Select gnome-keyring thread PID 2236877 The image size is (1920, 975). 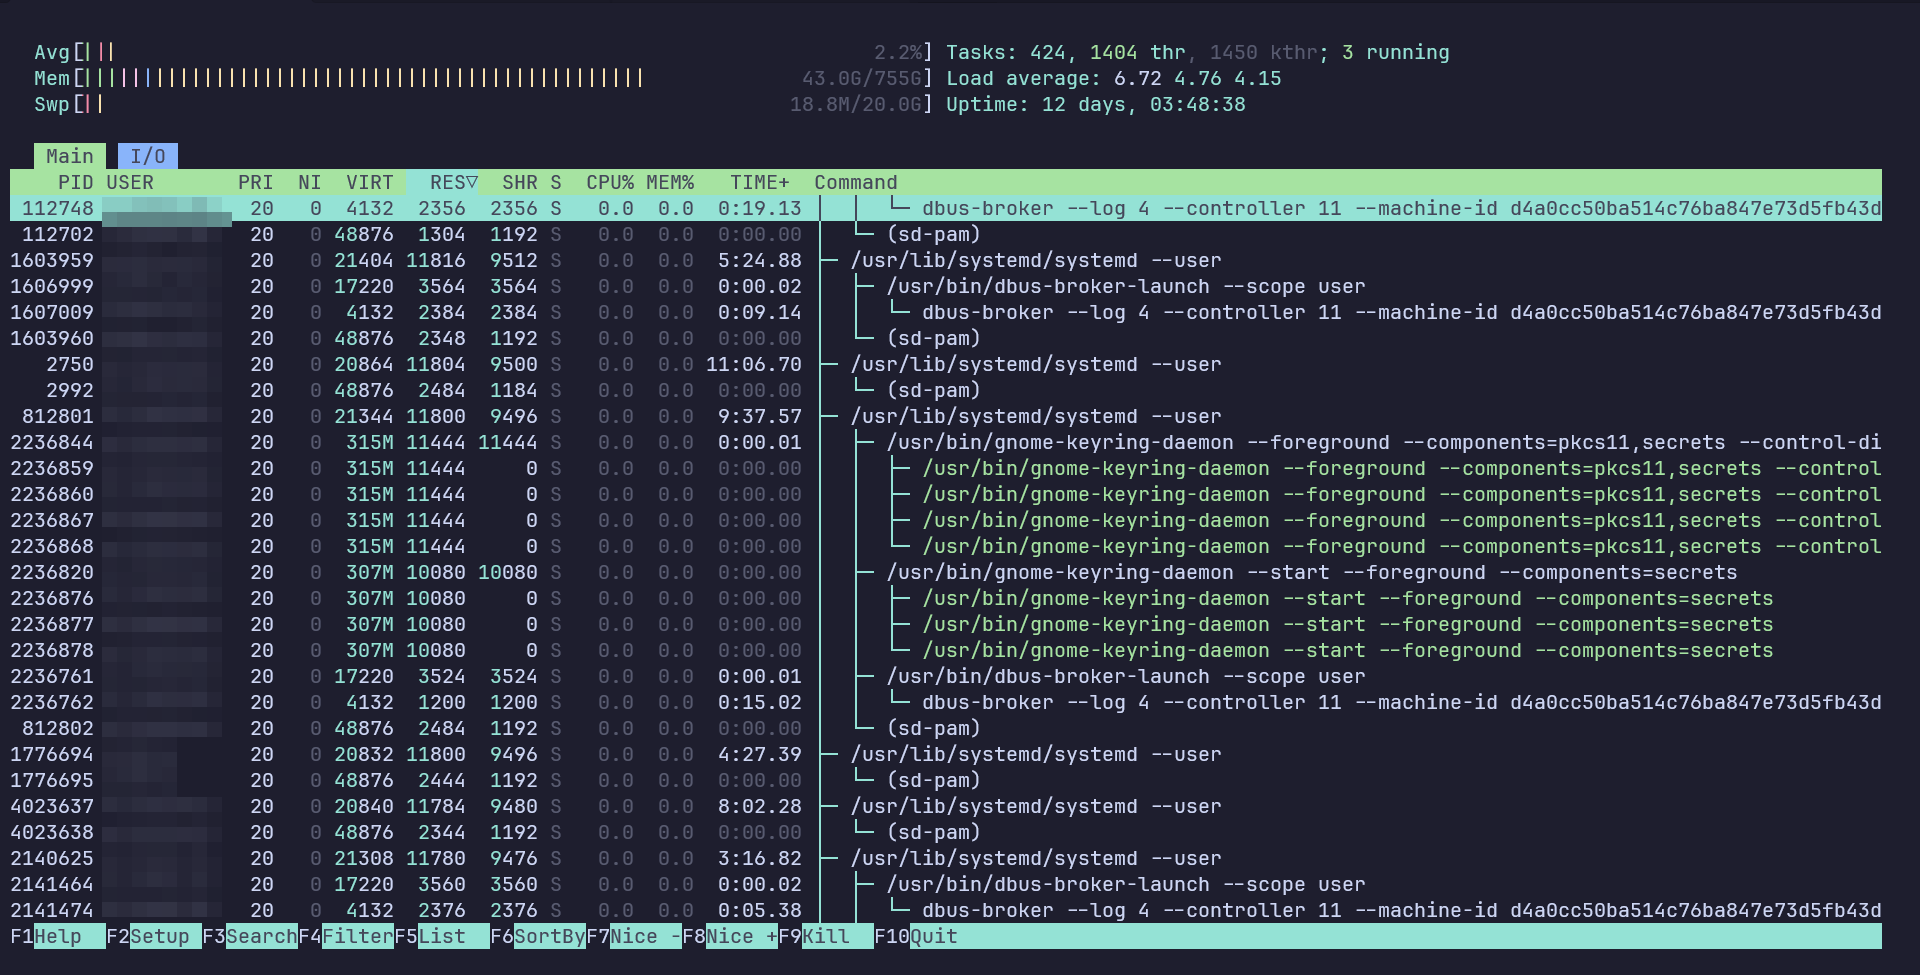coord(946,624)
